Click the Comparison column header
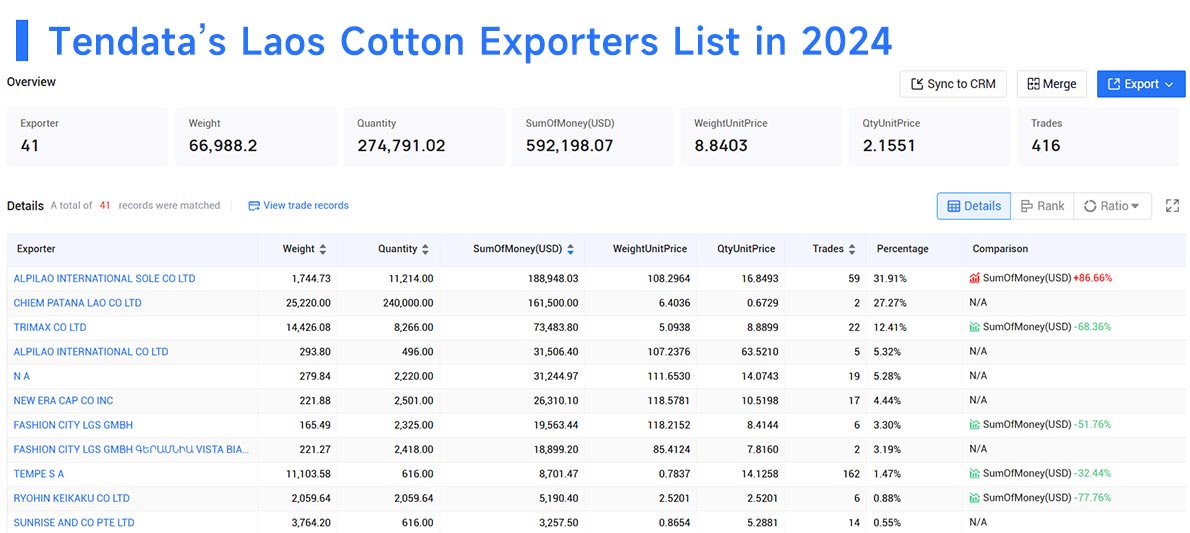The image size is (1190, 533). [1000, 249]
